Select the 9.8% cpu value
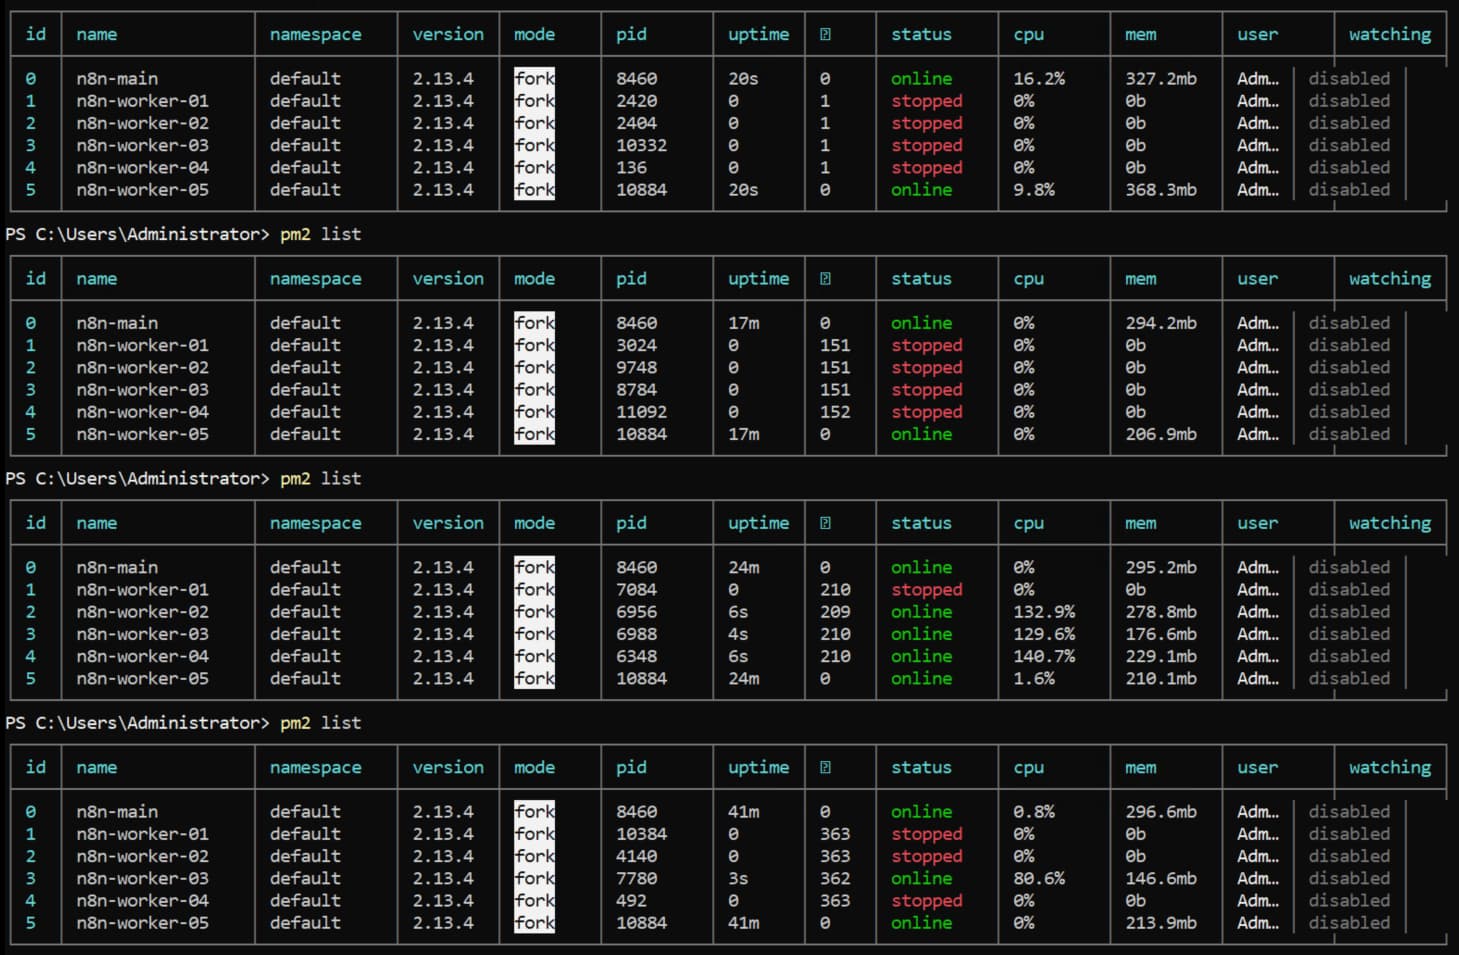1459x955 pixels. pos(1034,190)
